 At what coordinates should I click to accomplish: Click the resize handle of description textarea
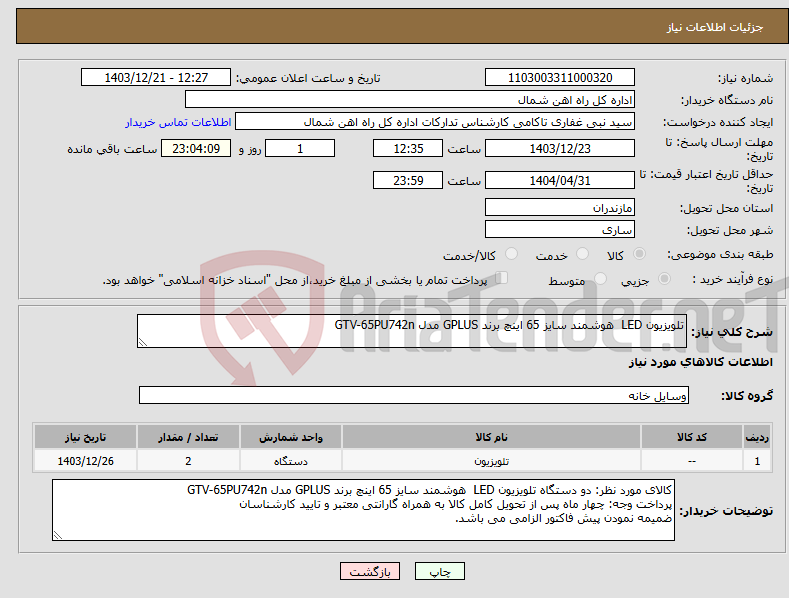pyautogui.click(x=143, y=342)
